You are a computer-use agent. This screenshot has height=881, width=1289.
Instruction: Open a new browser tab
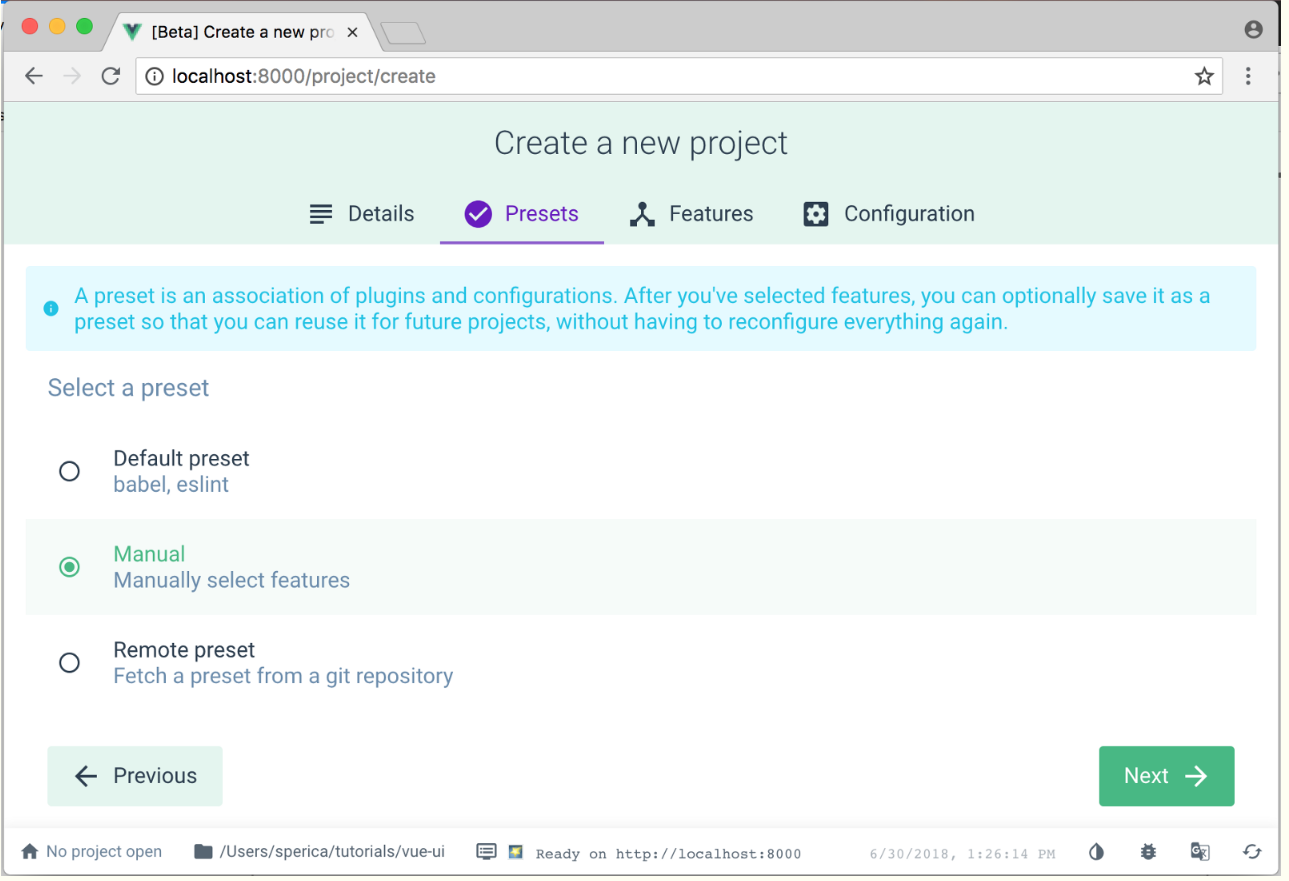pos(403,33)
